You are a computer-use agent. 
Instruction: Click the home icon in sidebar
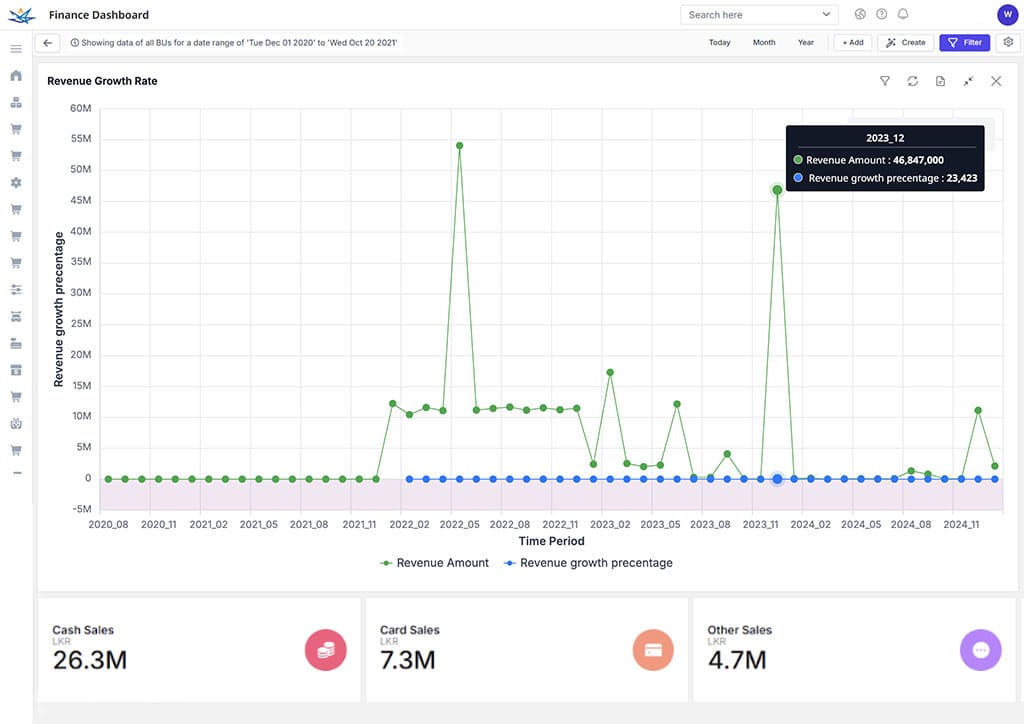click(16, 76)
